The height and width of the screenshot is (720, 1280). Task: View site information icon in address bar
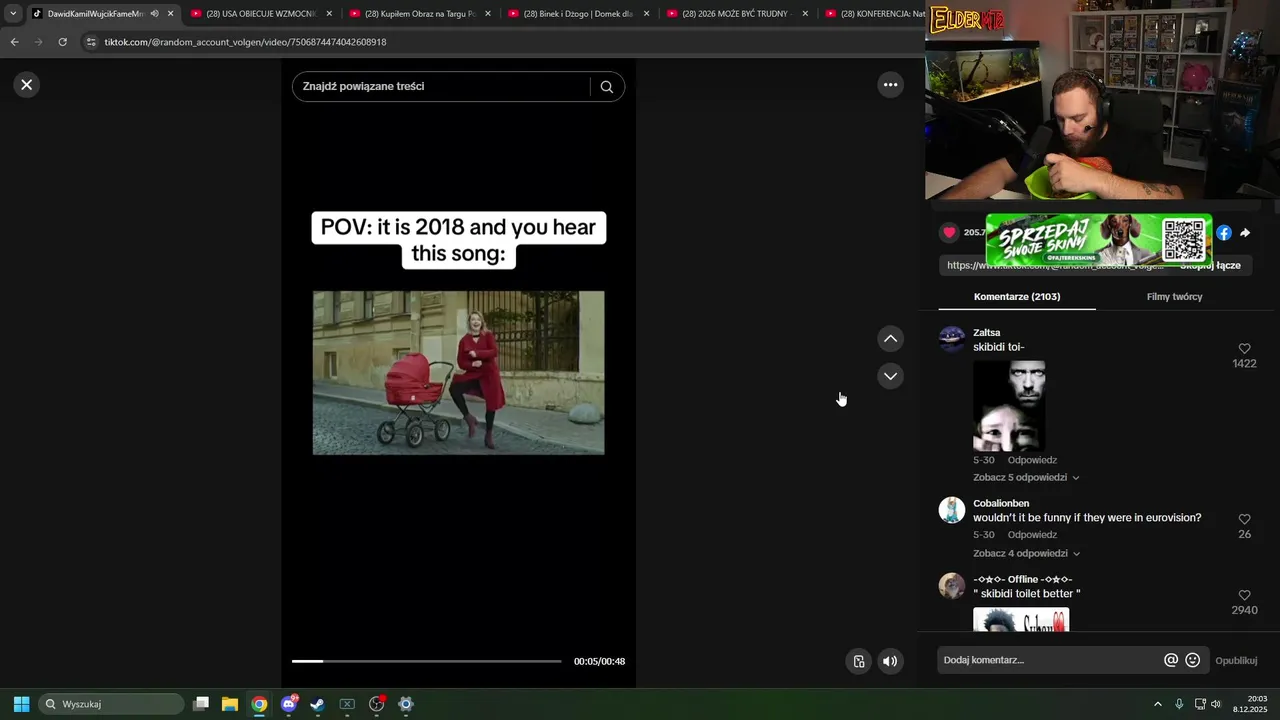(x=91, y=42)
